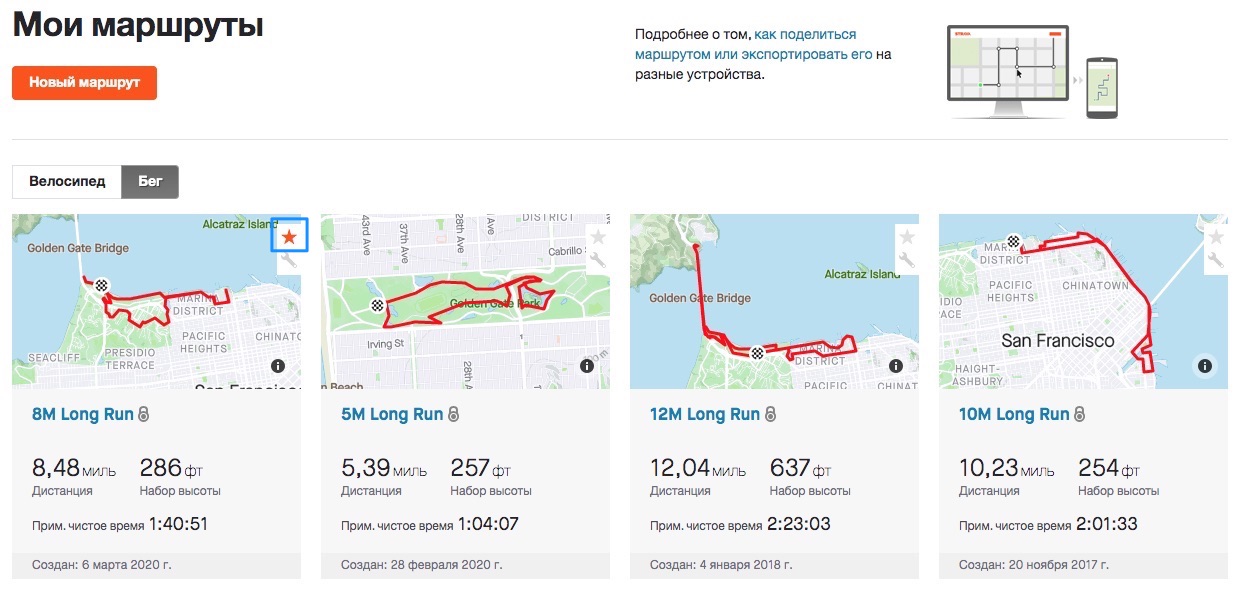This screenshot has height=591, width=1243.
Task: Open wrench settings on 8M Long Run
Action: (289, 261)
